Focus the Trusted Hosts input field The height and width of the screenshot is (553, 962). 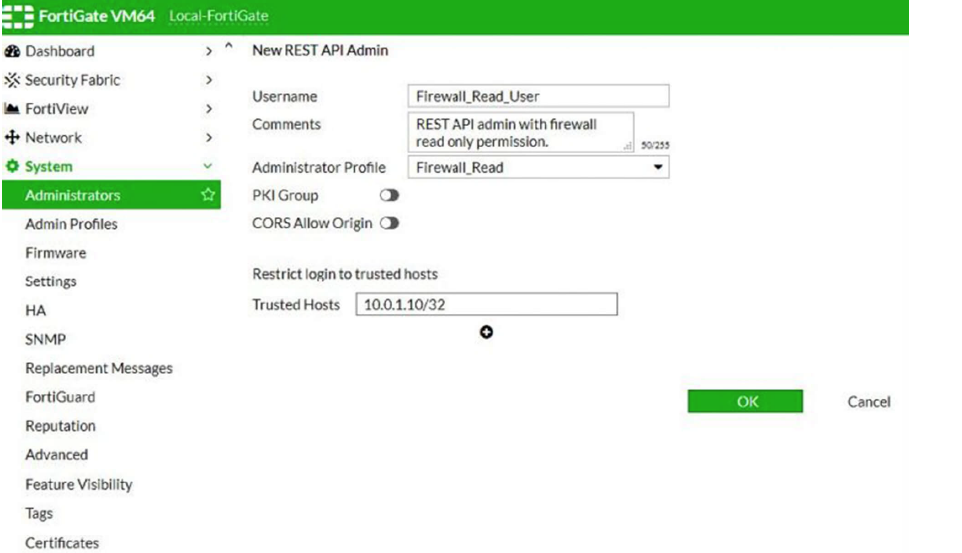[487, 304]
